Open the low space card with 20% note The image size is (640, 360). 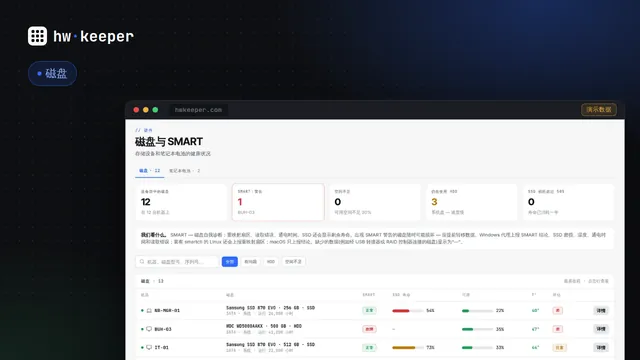point(375,202)
